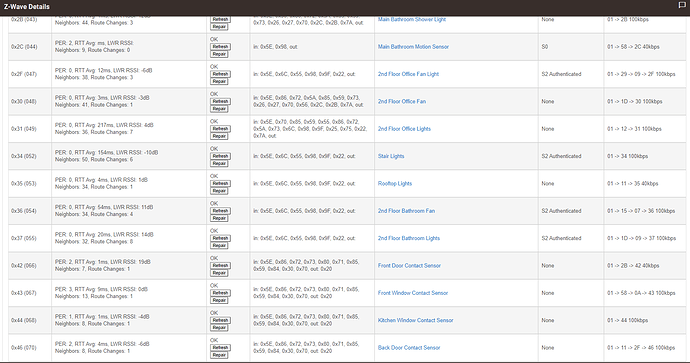
Task: Repair node 0x43 Front Window Contact Sensor
Action: tap(219, 300)
